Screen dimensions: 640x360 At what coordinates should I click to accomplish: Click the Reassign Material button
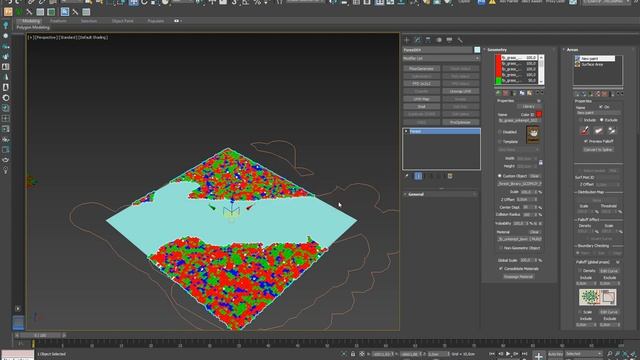[x=518, y=277]
